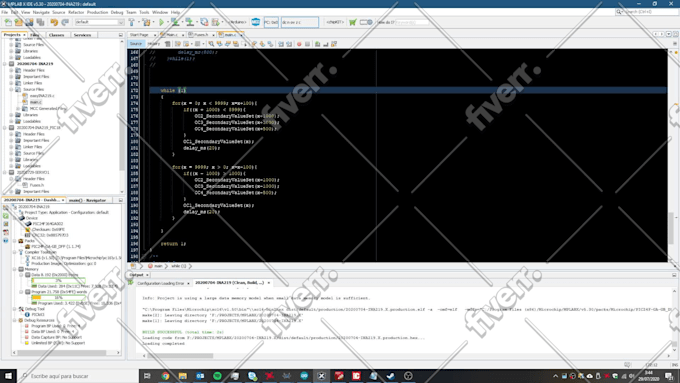Image resolution: width=680 pixels, height=383 pixels.
Task: Click the Hold in Reset icon
Action: (x=204, y=22)
